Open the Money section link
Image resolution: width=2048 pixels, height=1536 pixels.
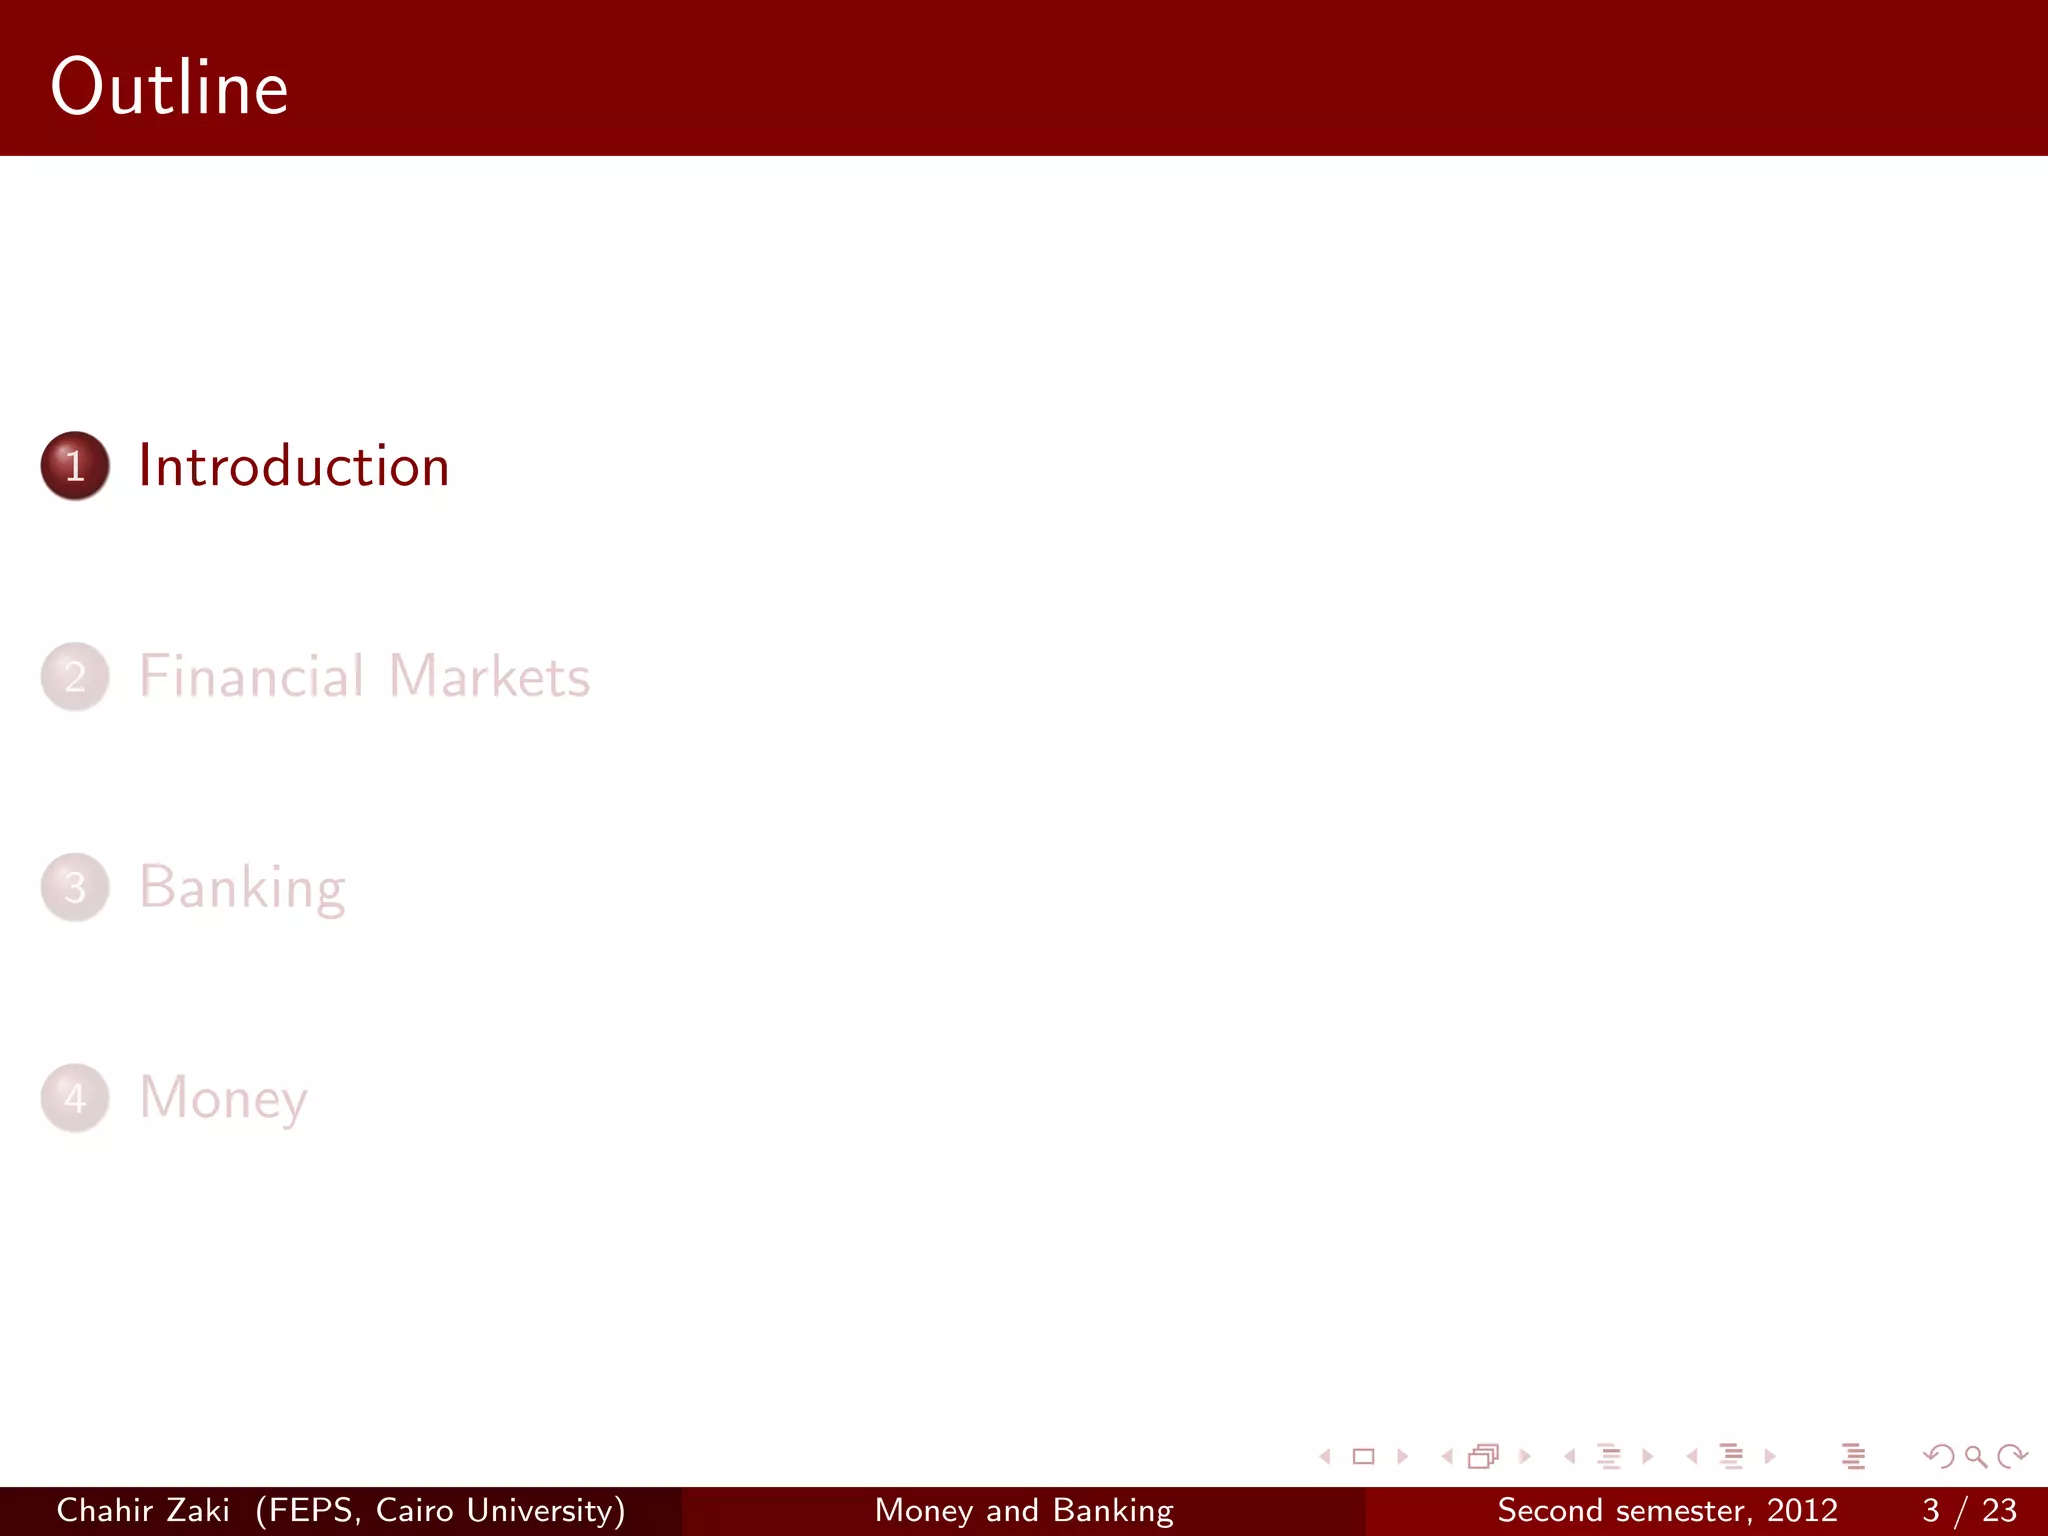coord(223,1099)
